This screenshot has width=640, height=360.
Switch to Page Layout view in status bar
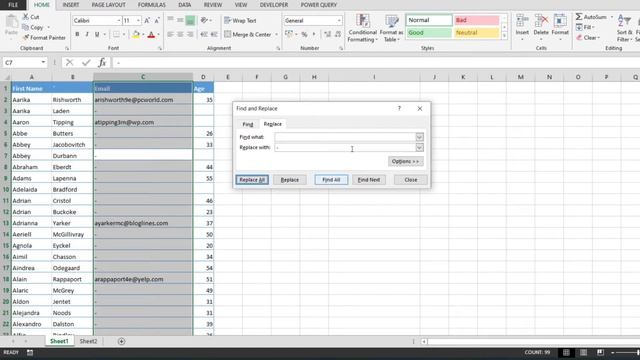coord(583,352)
